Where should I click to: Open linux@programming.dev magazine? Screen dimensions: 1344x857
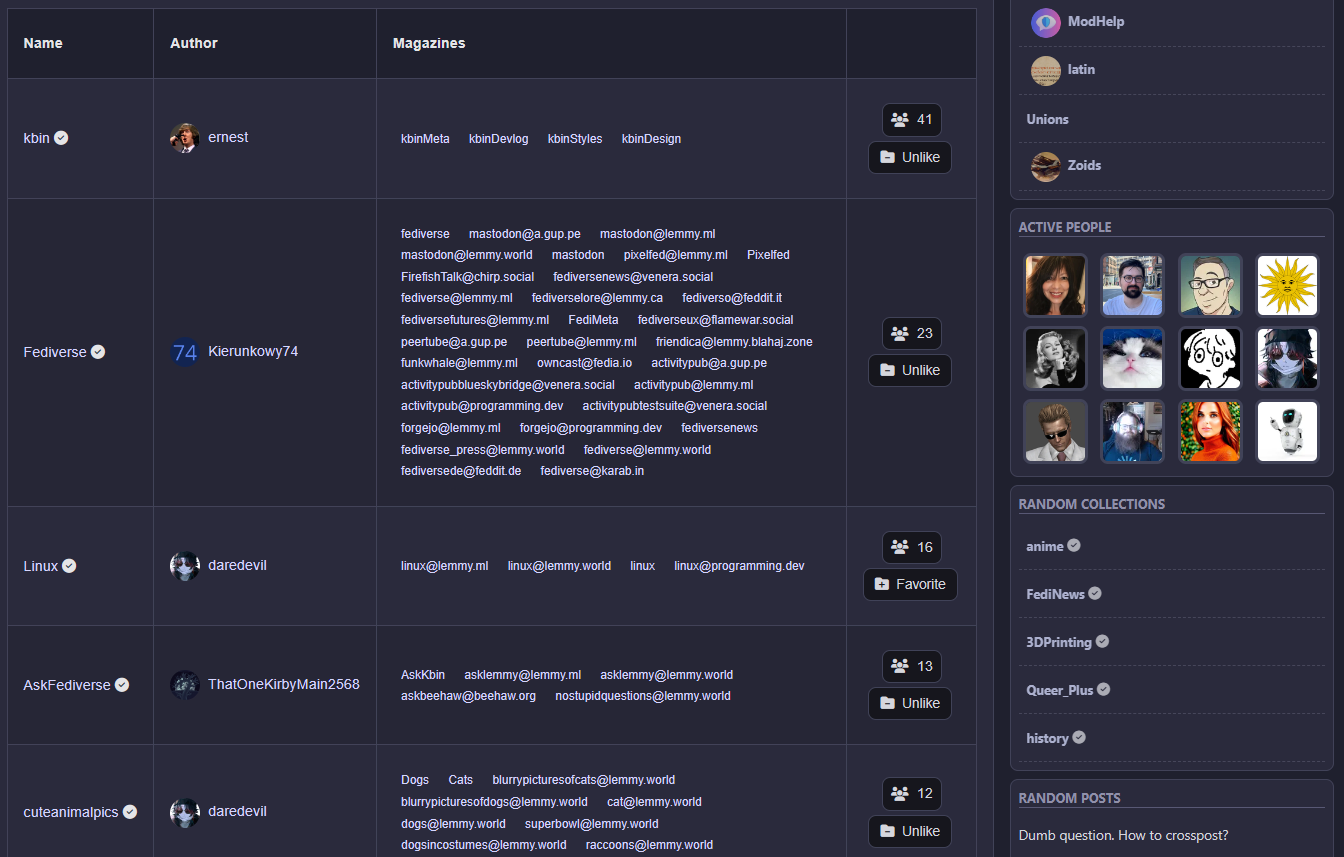(739, 566)
